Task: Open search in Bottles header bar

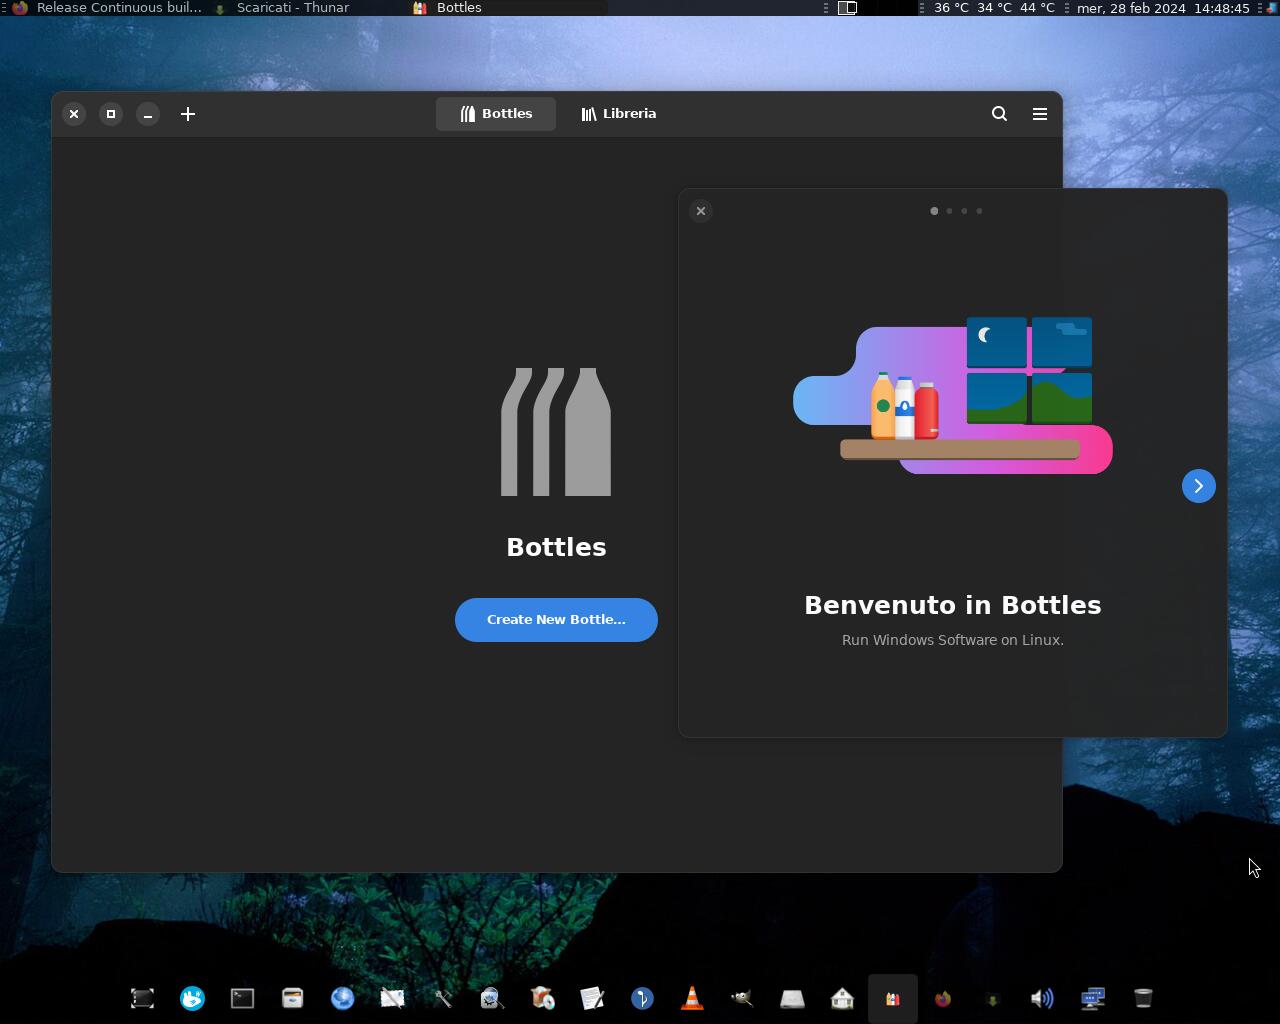Action: click(x=999, y=114)
